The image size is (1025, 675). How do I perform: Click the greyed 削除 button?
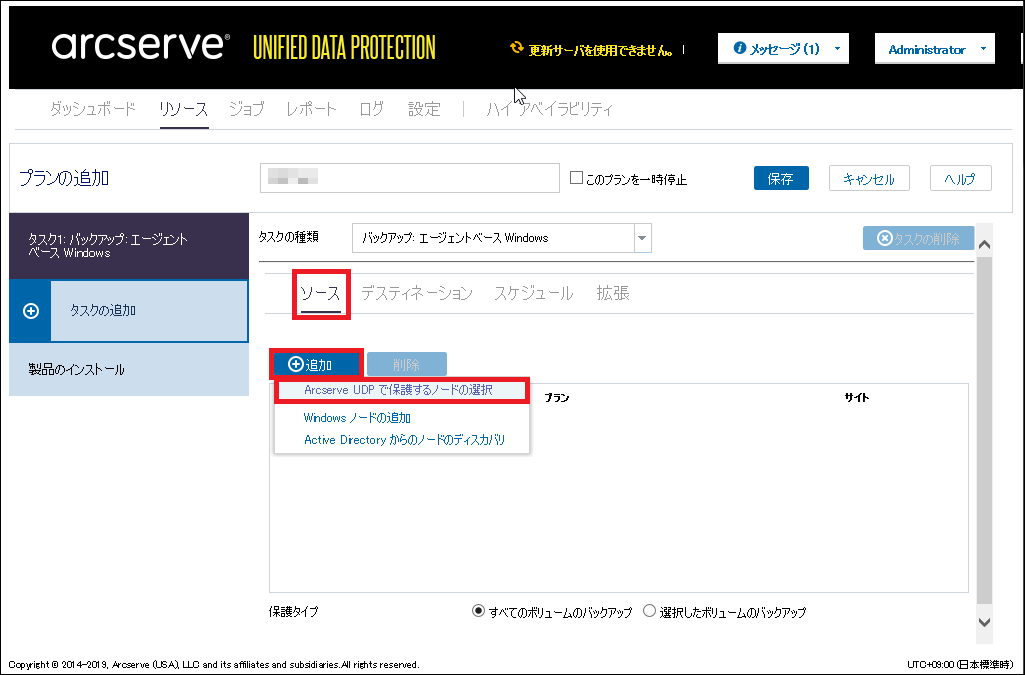coord(407,365)
